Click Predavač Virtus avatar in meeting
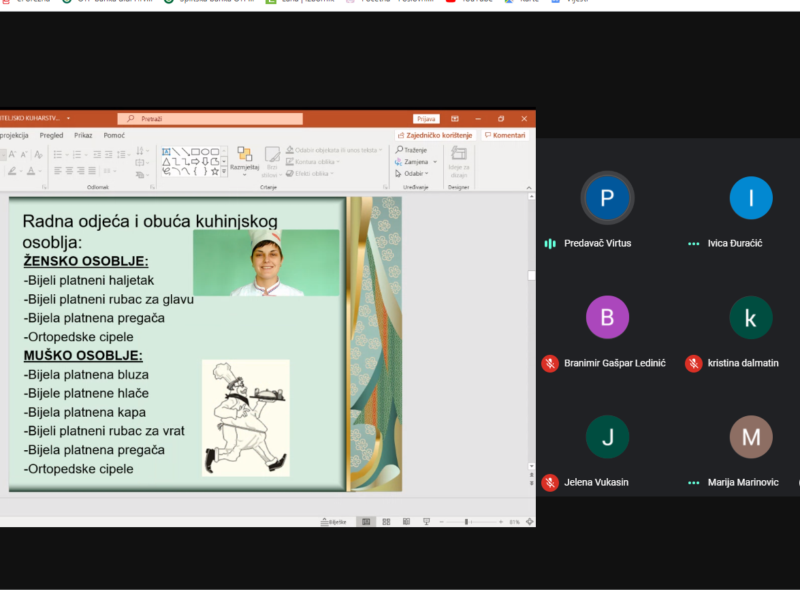800x600 pixels. (607, 198)
